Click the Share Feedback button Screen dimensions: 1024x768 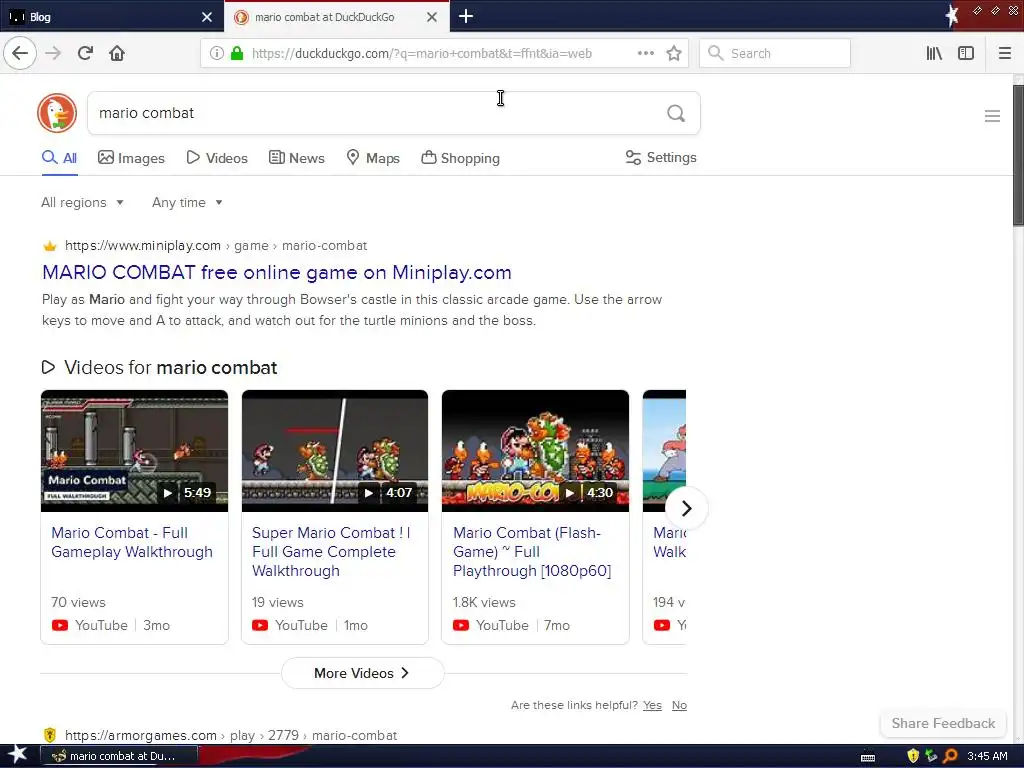pos(943,723)
